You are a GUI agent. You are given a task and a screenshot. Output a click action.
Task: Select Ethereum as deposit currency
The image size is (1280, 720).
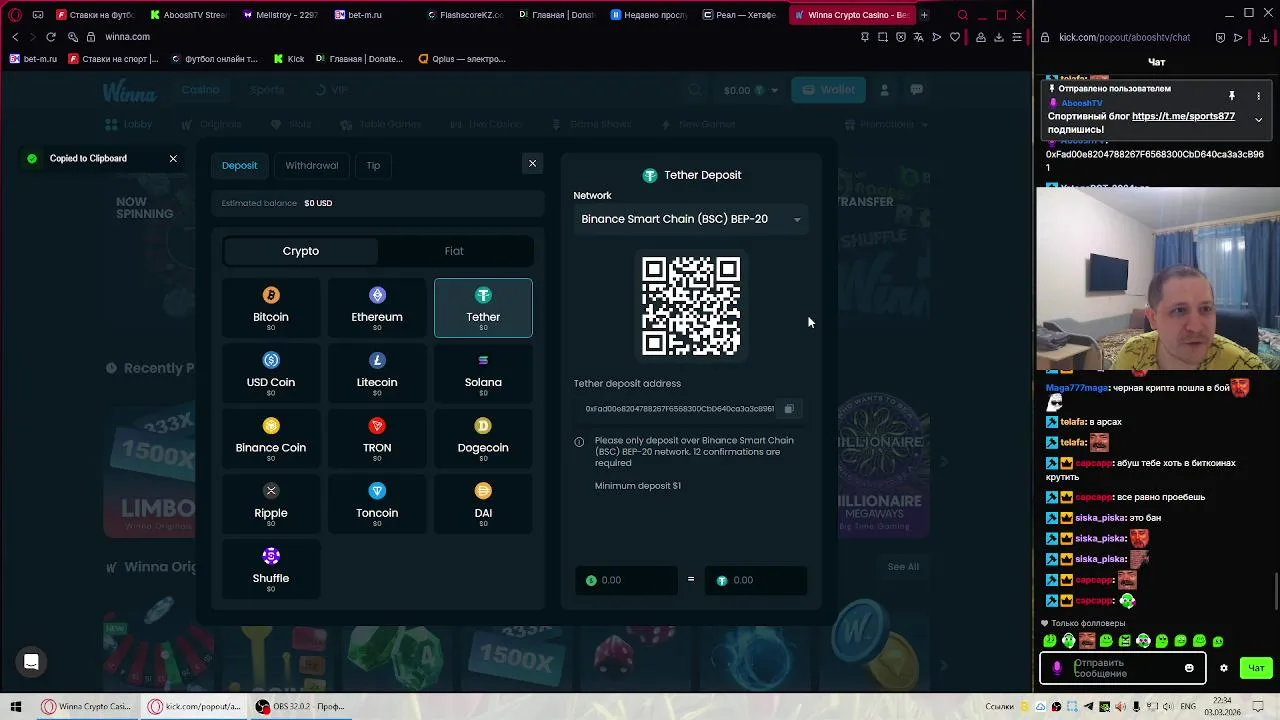[377, 308]
